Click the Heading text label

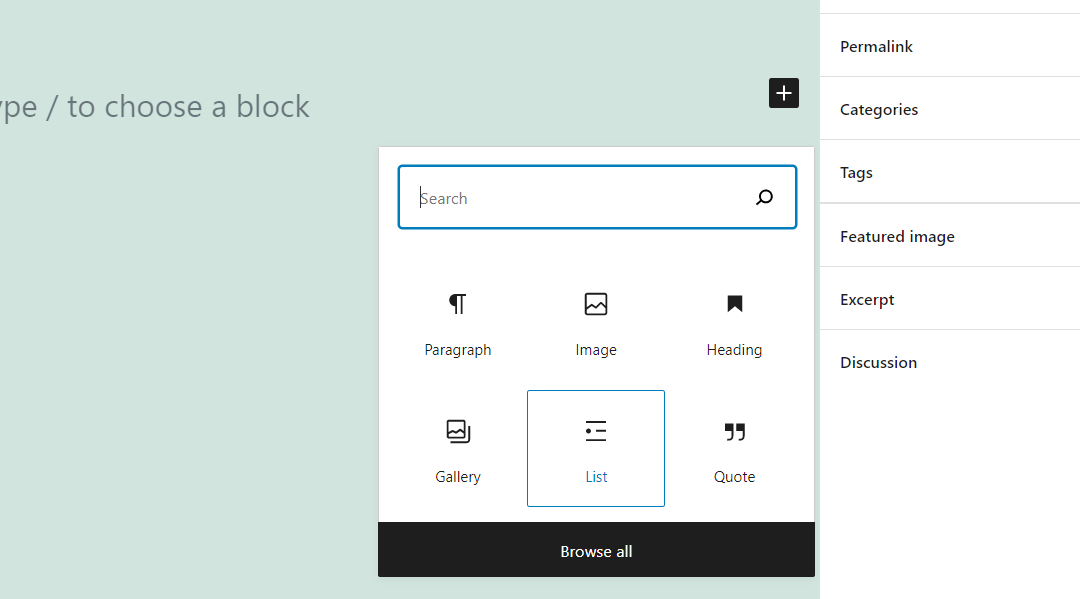734,350
